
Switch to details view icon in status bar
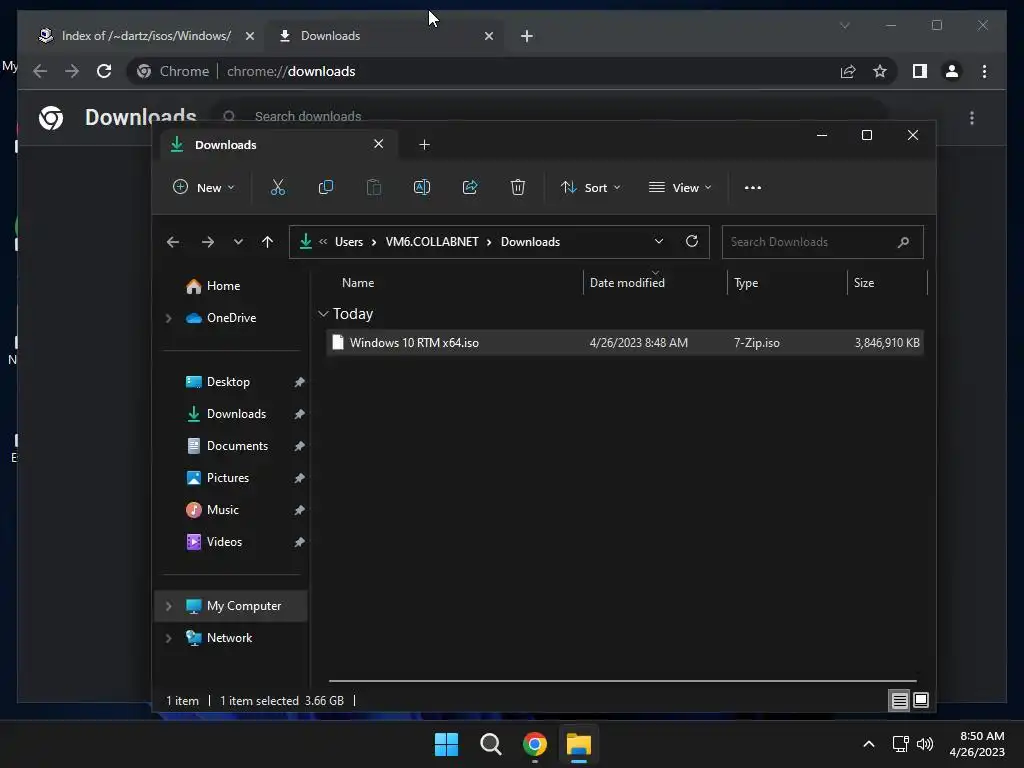click(899, 701)
